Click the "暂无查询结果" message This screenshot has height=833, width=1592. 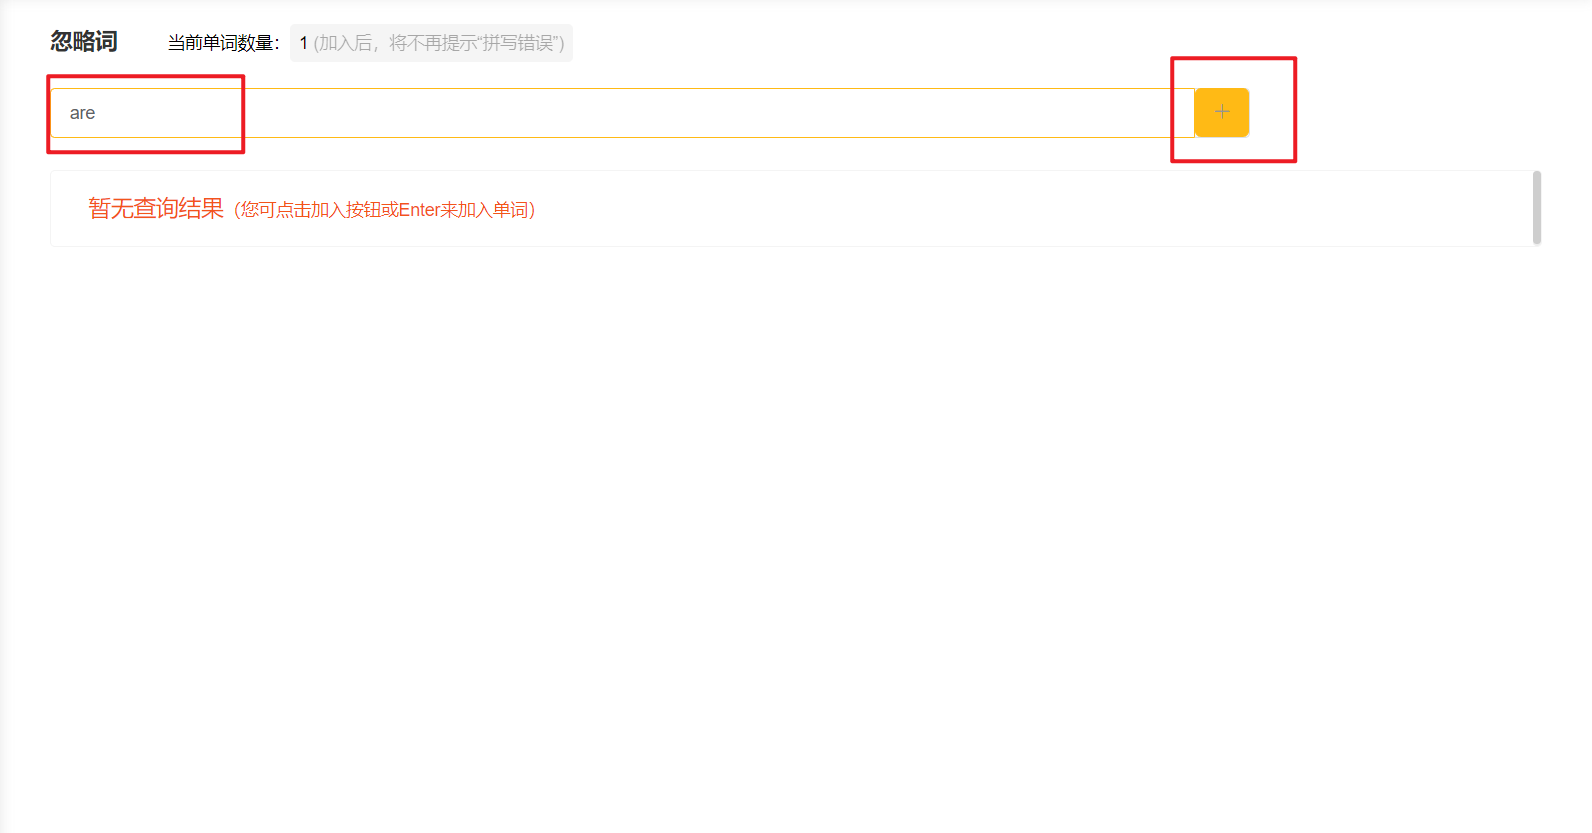pos(156,208)
